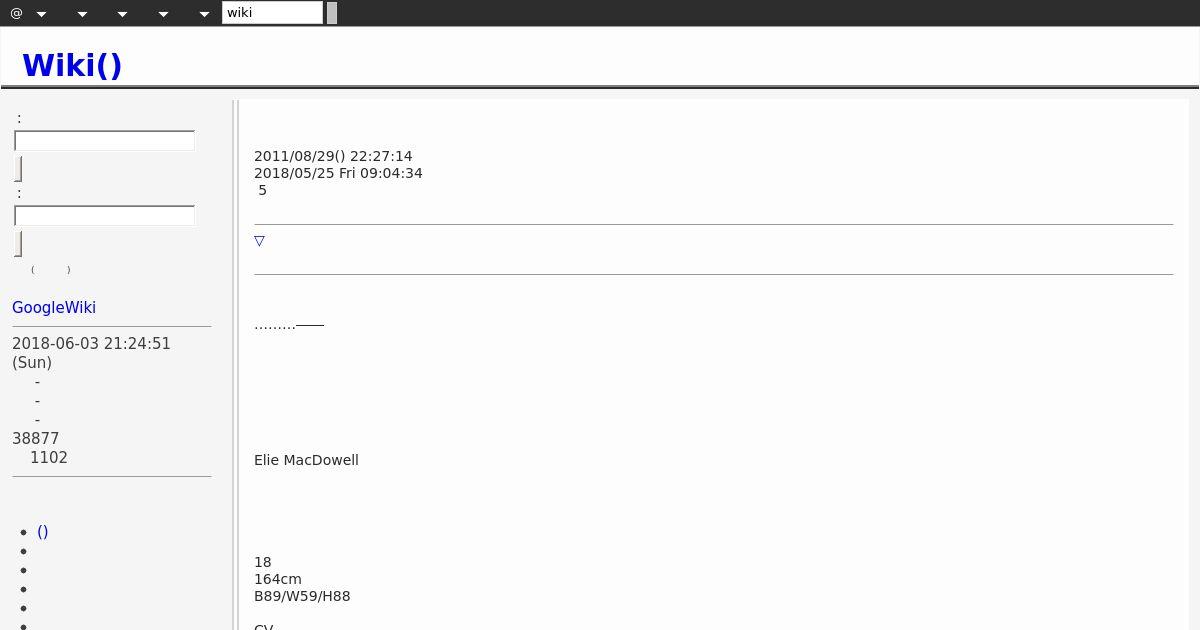Viewport: 1200px width, 630px height.
Task: Click the small submit button under second sidebar field
Action: click(18, 244)
